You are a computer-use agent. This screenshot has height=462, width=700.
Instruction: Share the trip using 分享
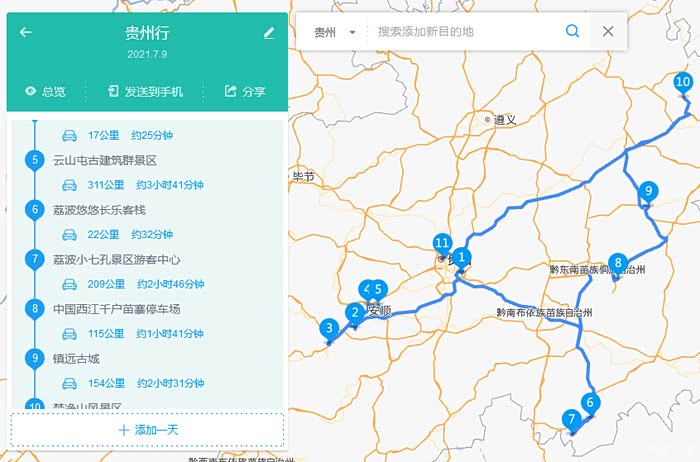(x=245, y=92)
